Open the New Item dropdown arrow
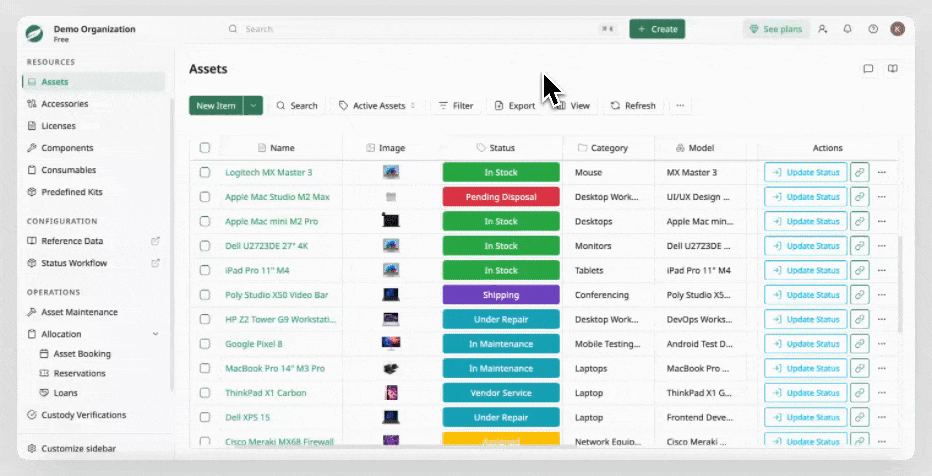The image size is (932, 476). (x=253, y=106)
